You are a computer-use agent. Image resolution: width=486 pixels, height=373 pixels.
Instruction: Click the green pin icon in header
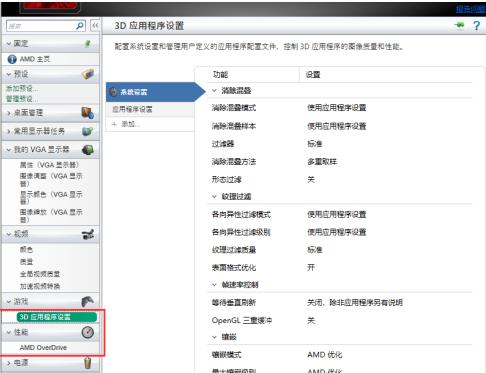coord(459,25)
